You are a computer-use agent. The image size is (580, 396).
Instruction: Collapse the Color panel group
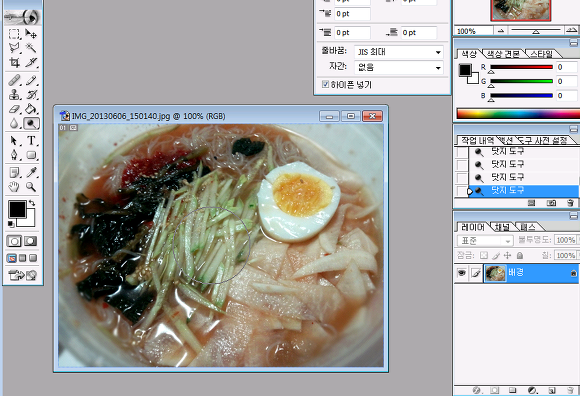pyautogui.click(x=573, y=43)
